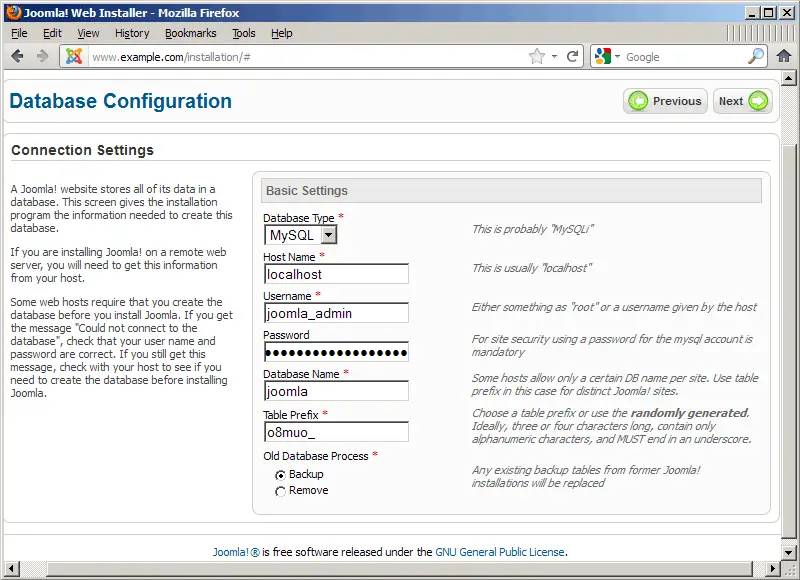Bookmark this page with the star icon
The width and height of the screenshot is (800, 580).
537,56
